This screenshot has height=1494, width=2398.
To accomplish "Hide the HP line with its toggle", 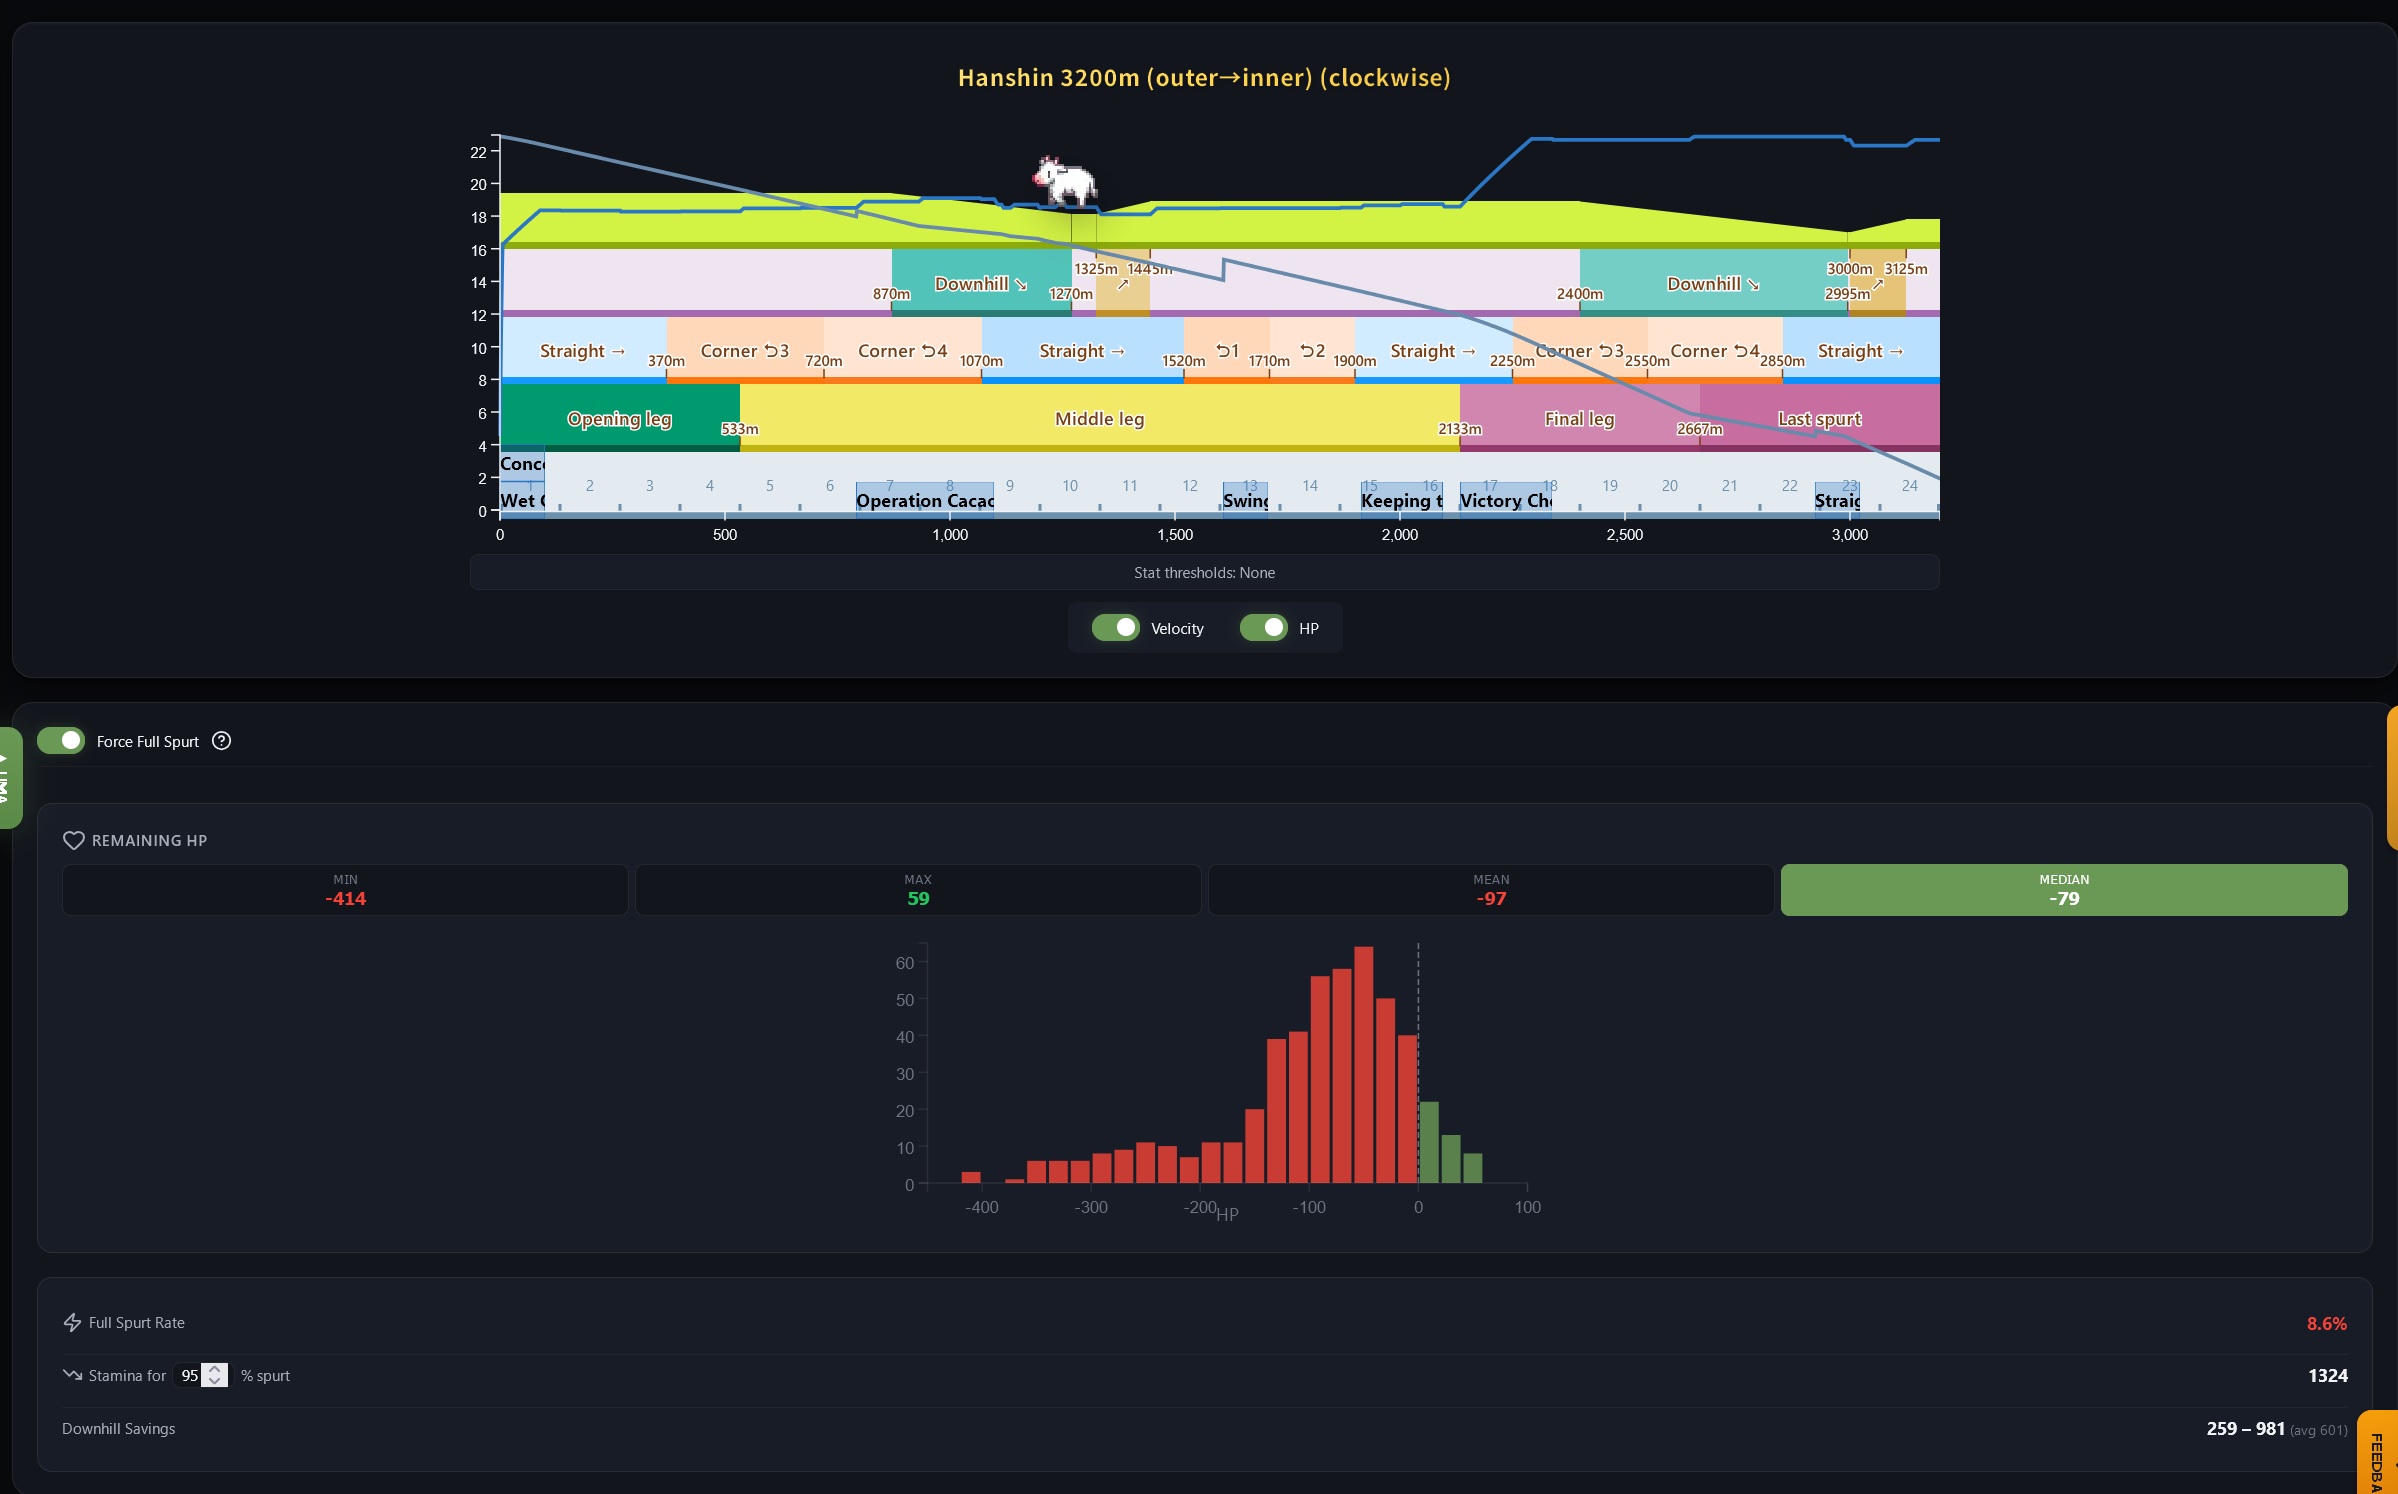I will [x=1263, y=628].
